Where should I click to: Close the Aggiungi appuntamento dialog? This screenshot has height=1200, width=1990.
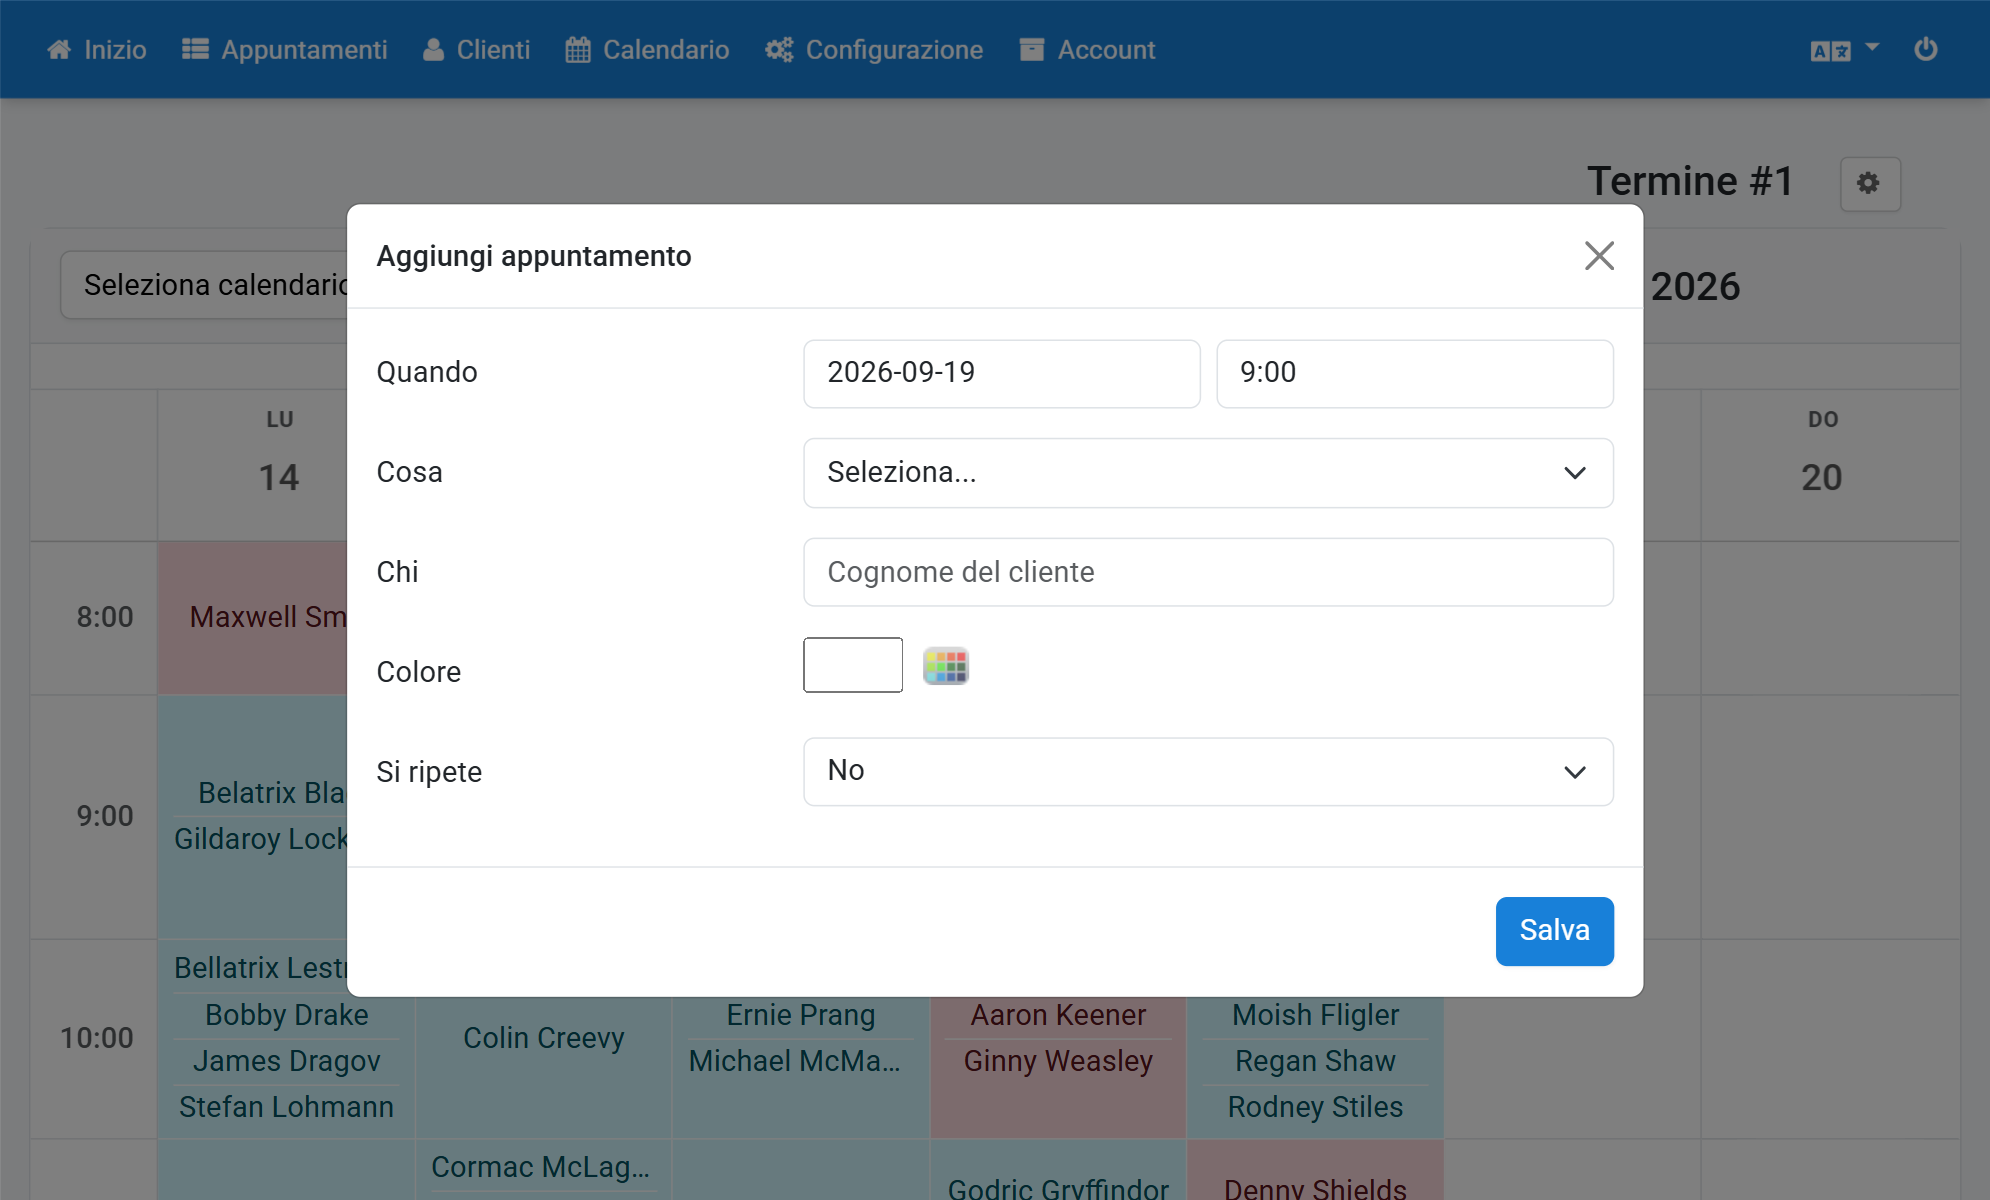click(1600, 256)
